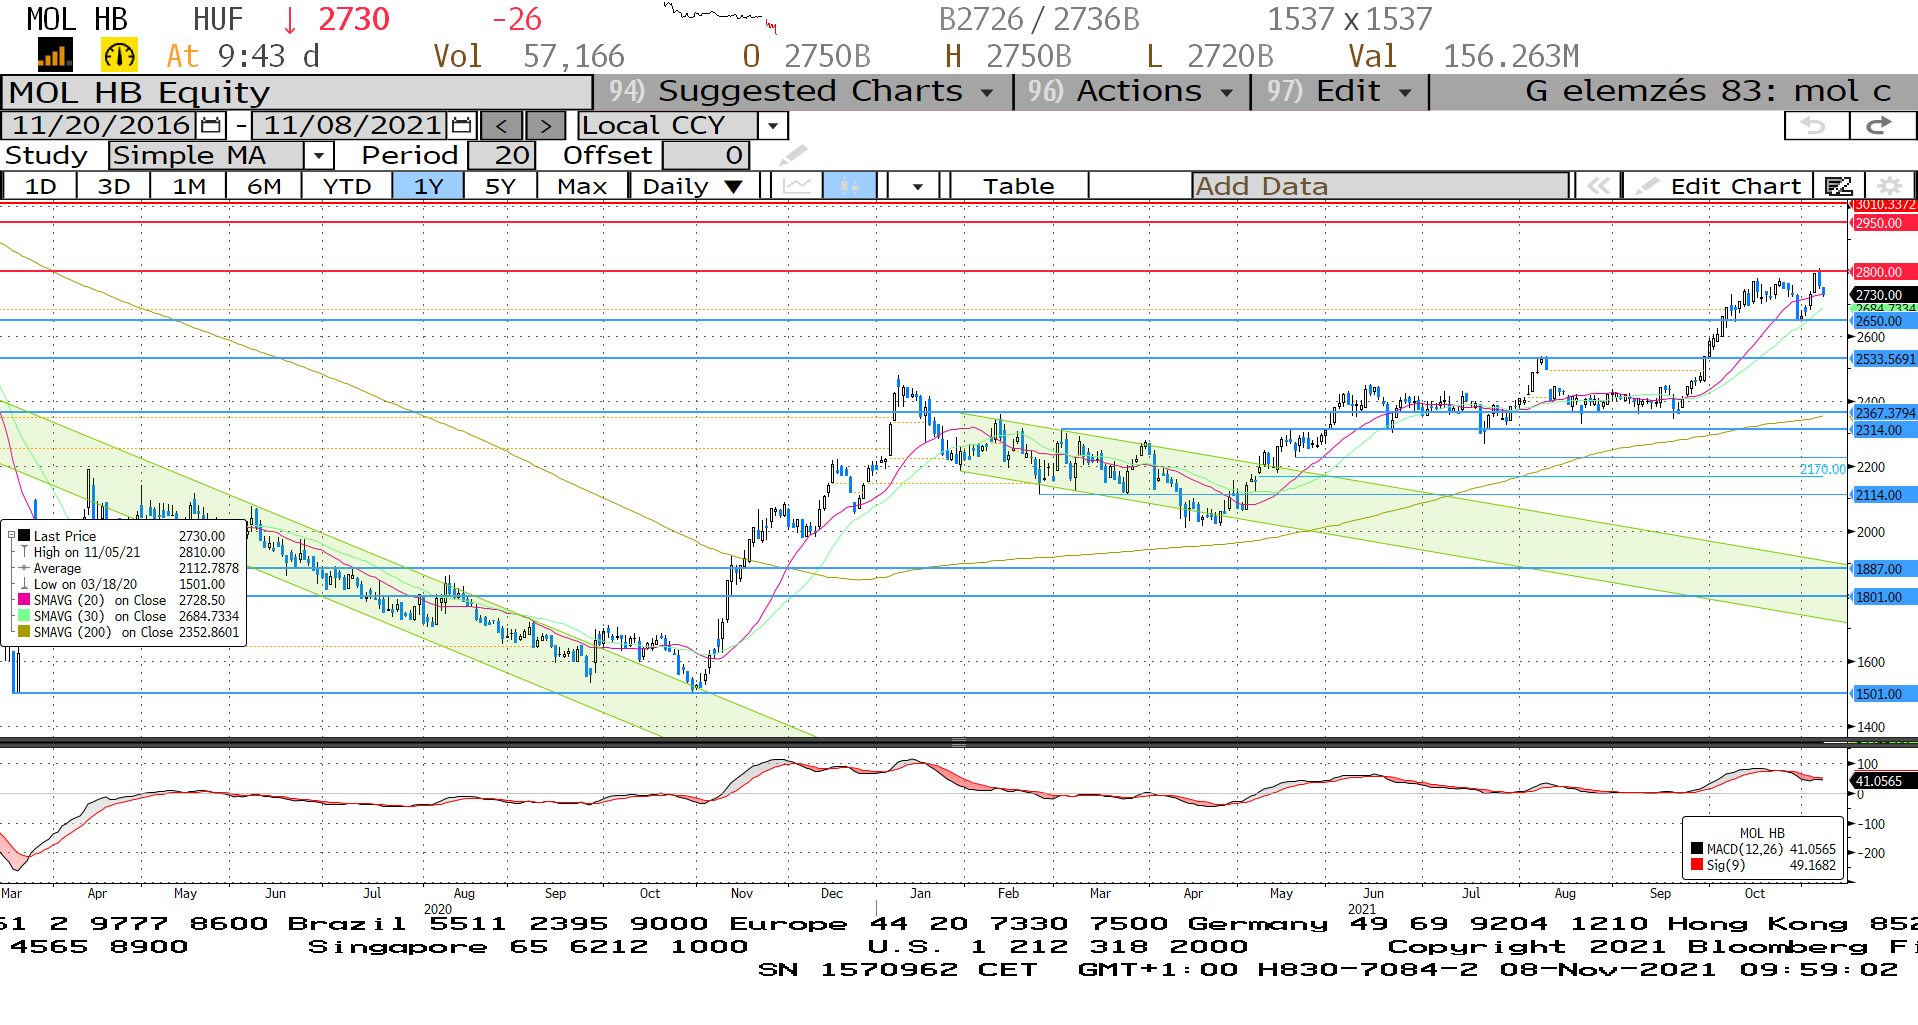
Task: Click the Period input field
Action: pos(501,155)
